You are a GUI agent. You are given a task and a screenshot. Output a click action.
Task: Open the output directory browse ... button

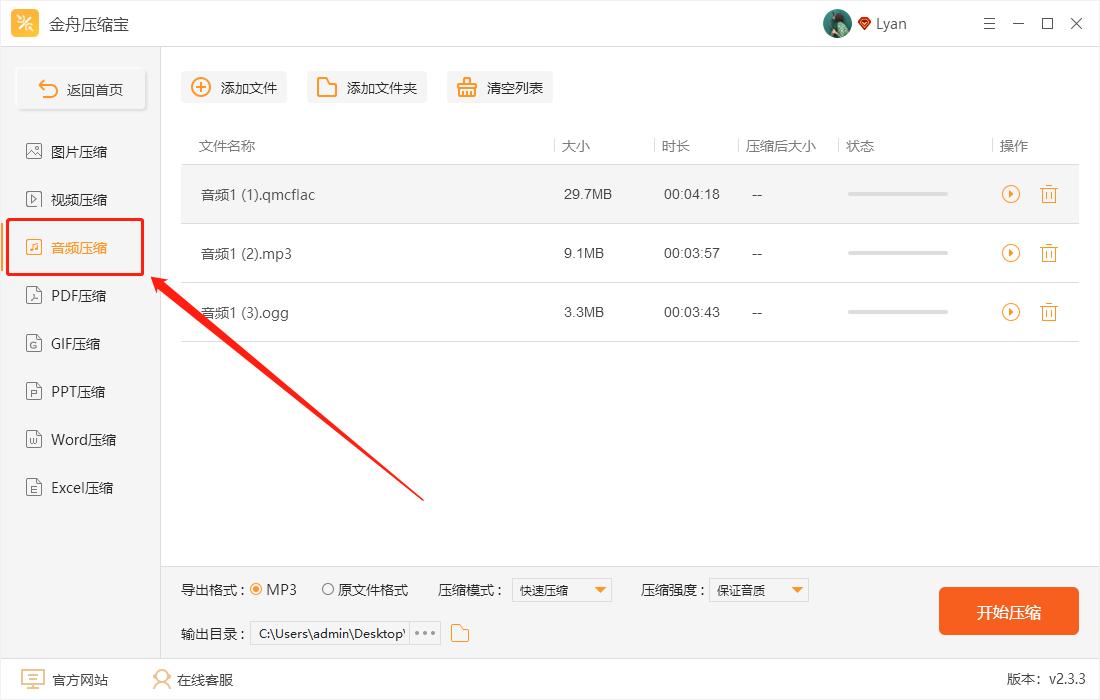425,633
